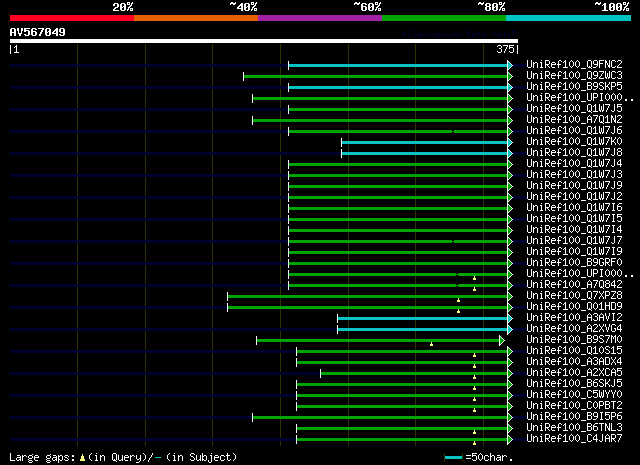
Task: Click the green ~80% legend segment
Action: 444,18
